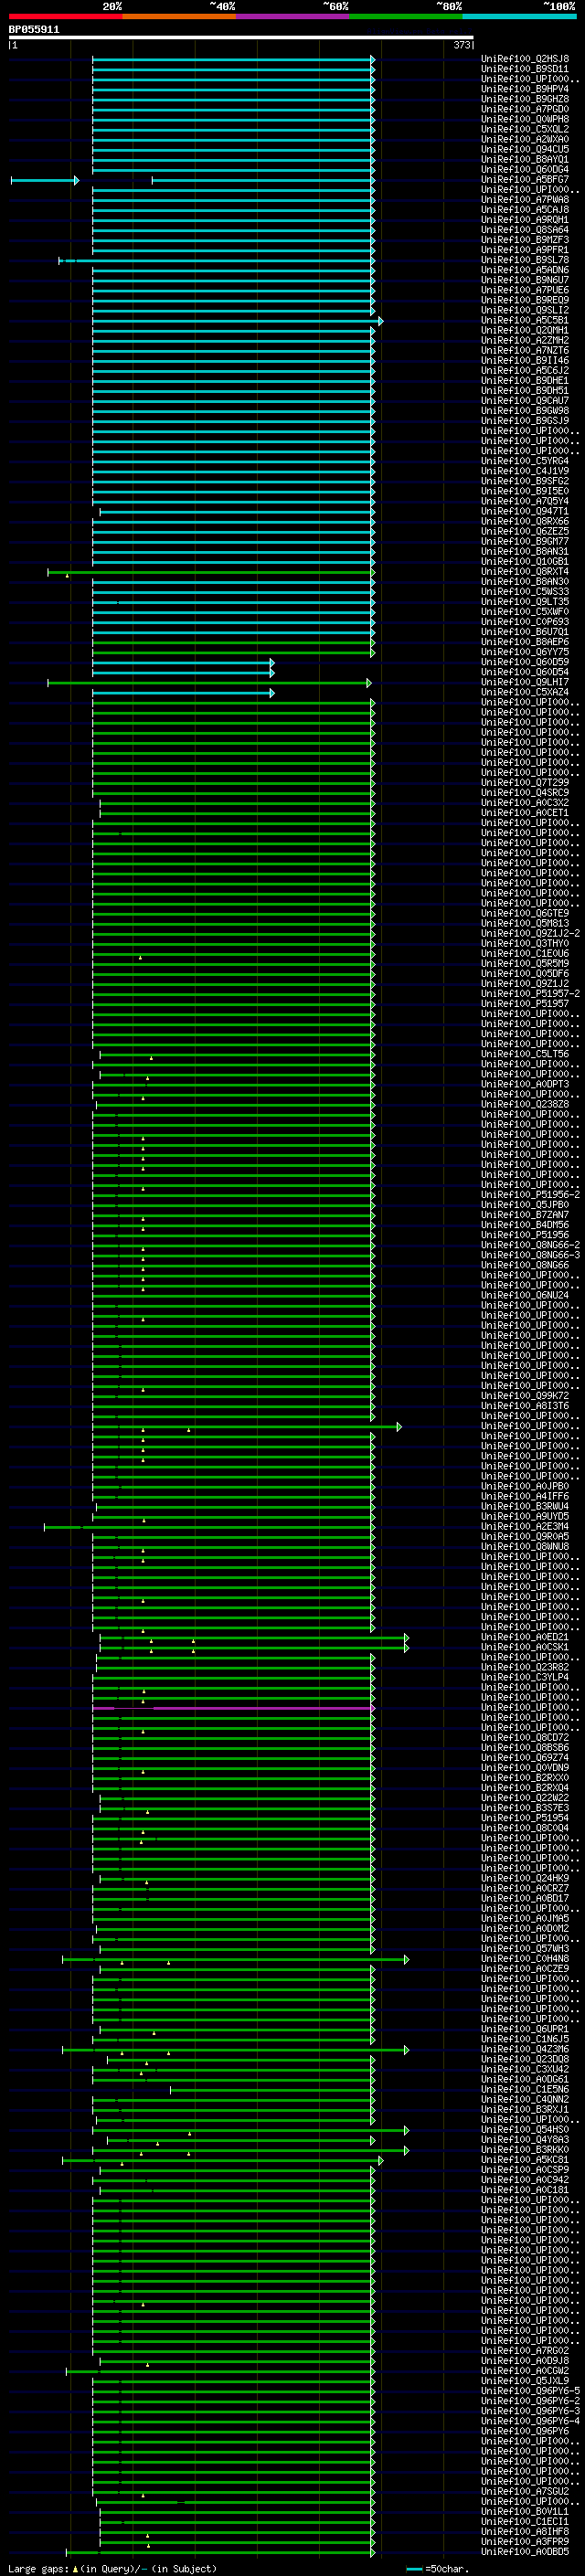The height and width of the screenshot is (2576, 585).
Task: Click the white BP055911 query sequence bar
Action: click(x=241, y=38)
